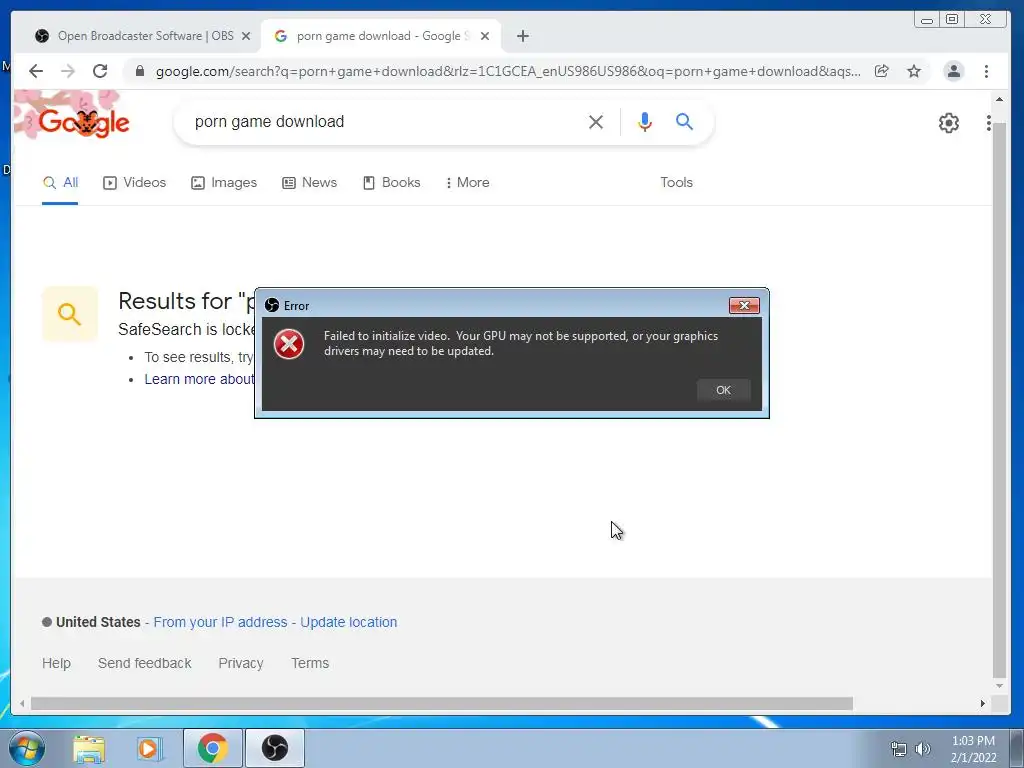Open a new Chrome tab

pos(522,37)
